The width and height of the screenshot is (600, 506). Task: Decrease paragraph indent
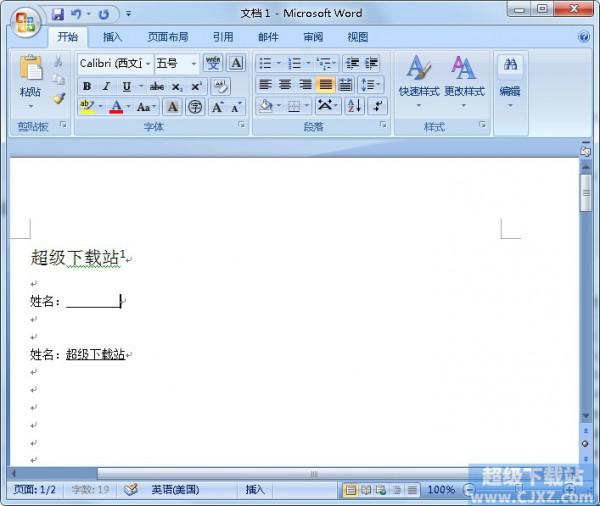(352, 63)
